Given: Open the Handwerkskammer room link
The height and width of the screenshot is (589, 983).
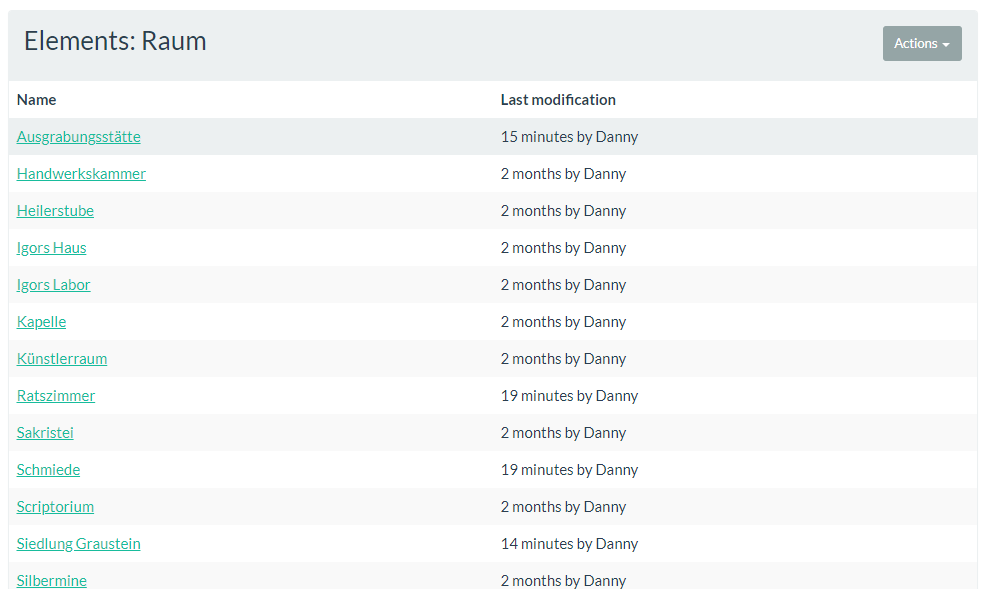Looking at the screenshot, I should 81,174.
